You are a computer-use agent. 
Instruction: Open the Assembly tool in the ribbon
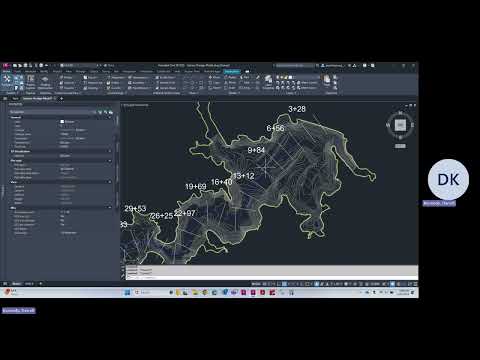pyautogui.click(x=137, y=83)
